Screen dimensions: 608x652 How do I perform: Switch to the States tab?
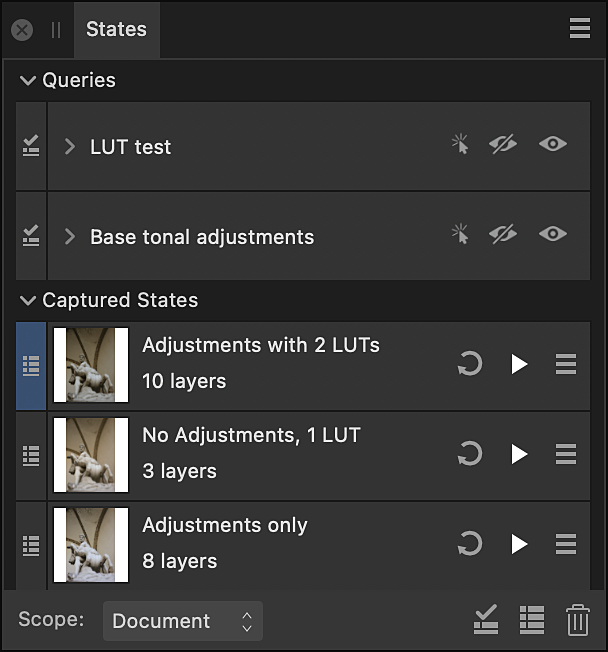[116, 29]
